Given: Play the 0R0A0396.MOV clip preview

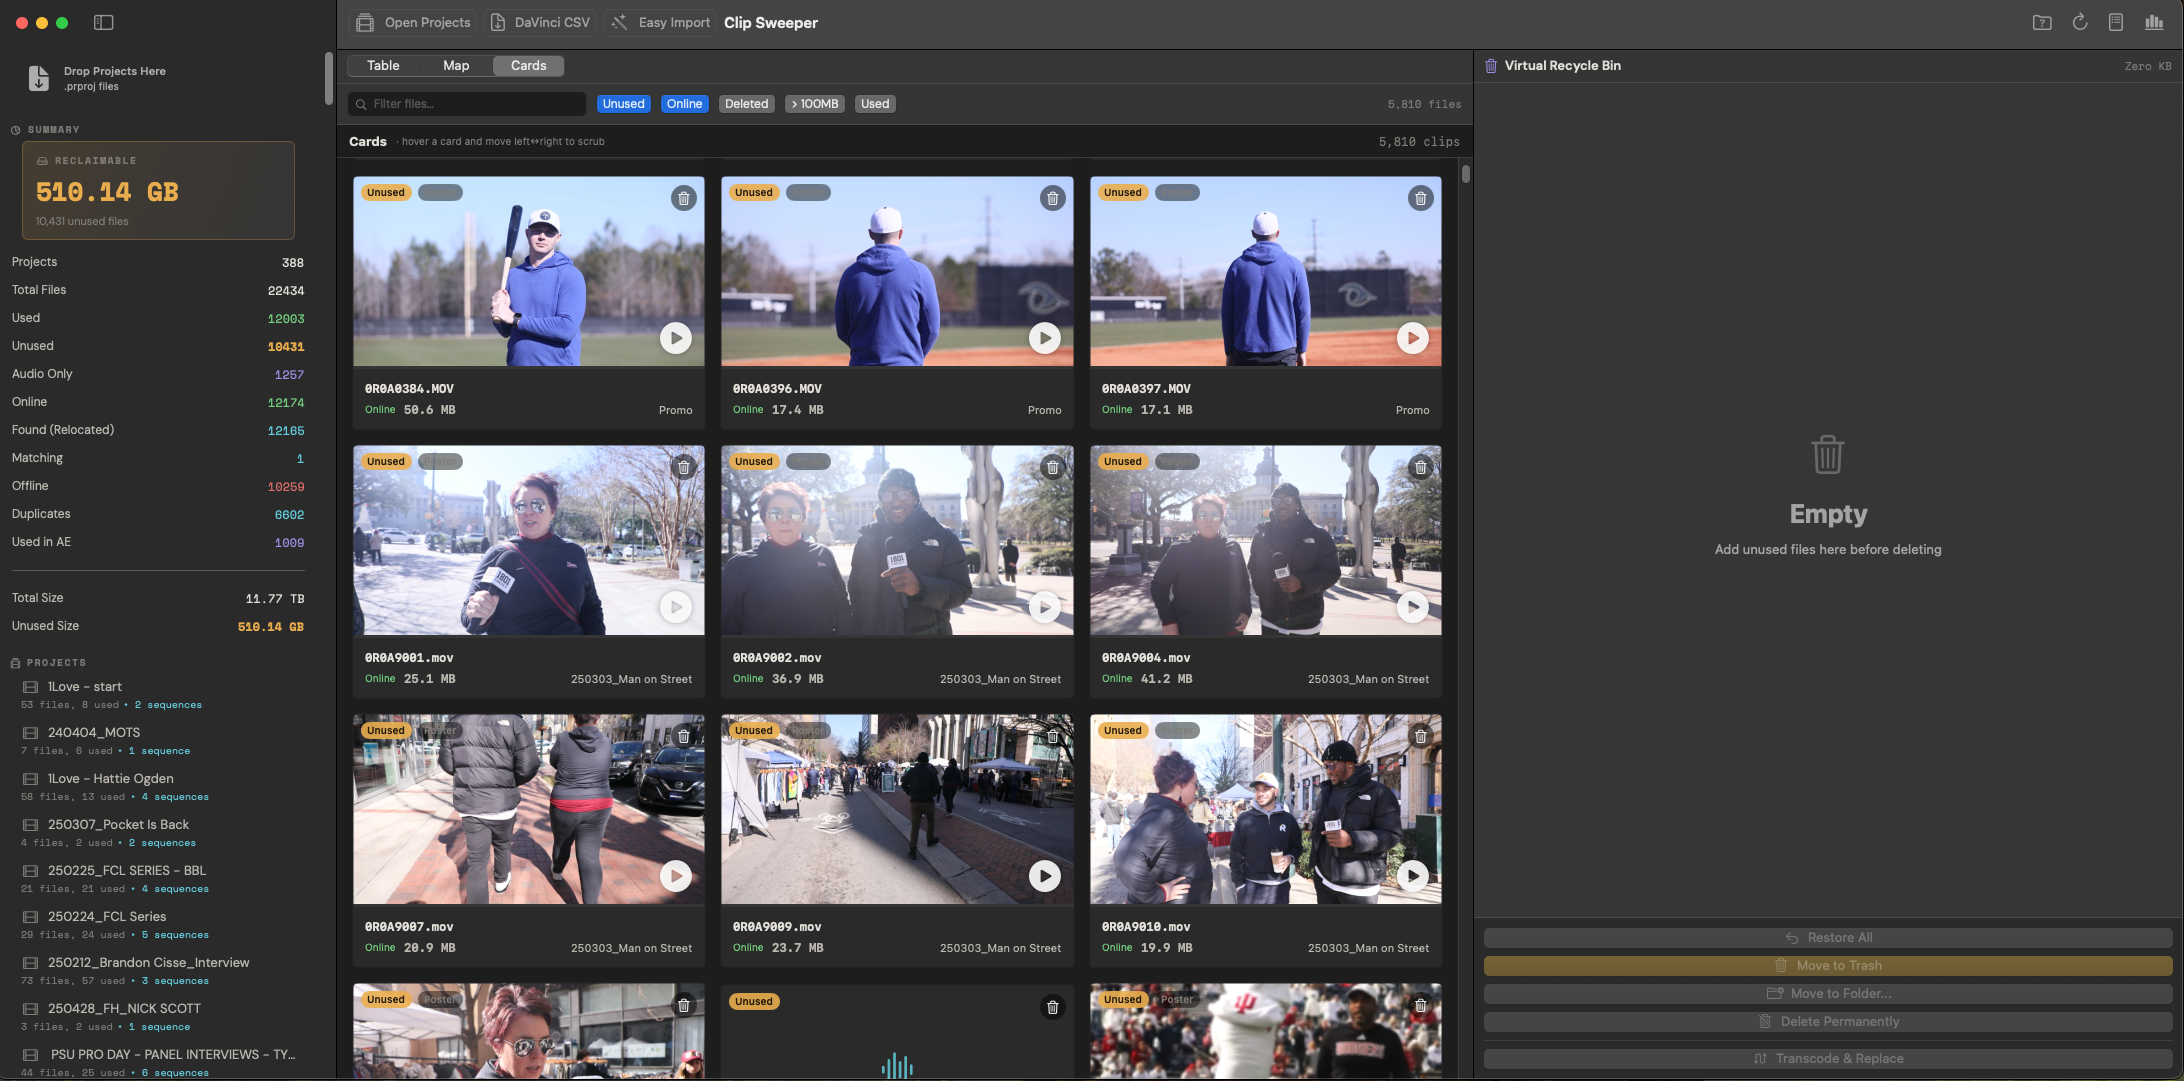Looking at the screenshot, I should pyautogui.click(x=1044, y=338).
